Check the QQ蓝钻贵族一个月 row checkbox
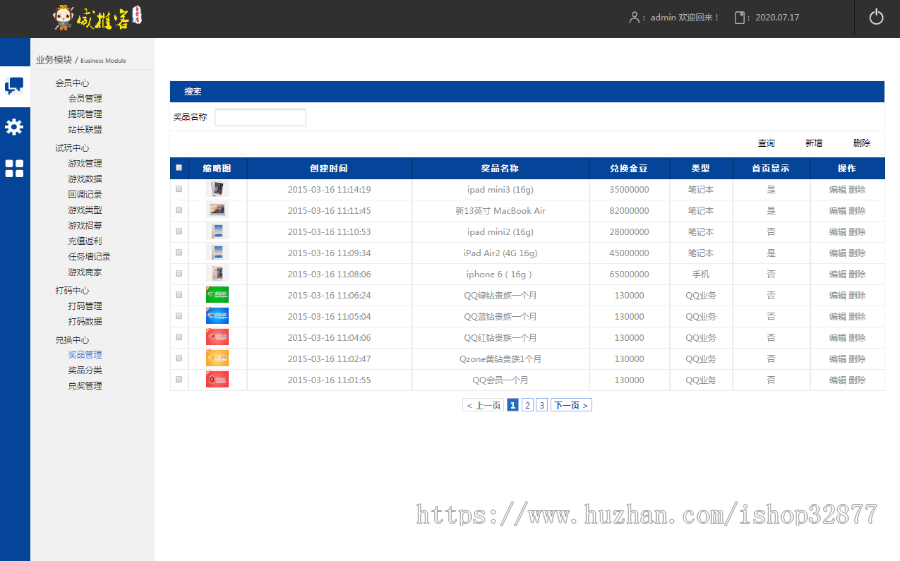The width and height of the screenshot is (900, 561). pyautogui.click(x=179, y=316)
